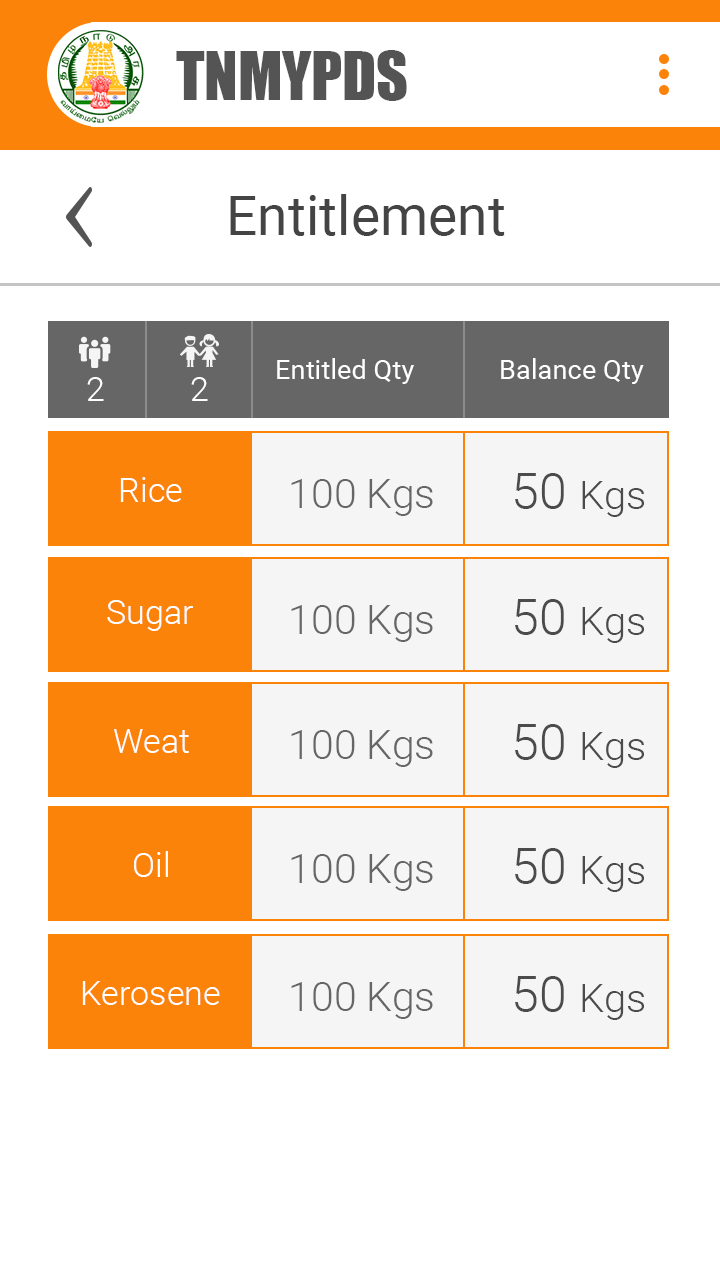The width and height of the screenshot is (720, 1280).
Task: Tap the children count icon
Action: pos(199,352)
